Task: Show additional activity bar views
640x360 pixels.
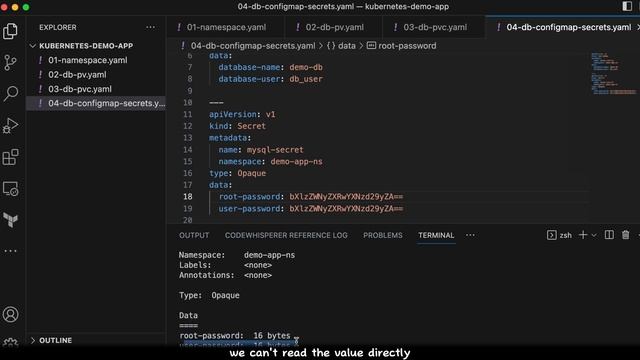Action: [11, 251]
